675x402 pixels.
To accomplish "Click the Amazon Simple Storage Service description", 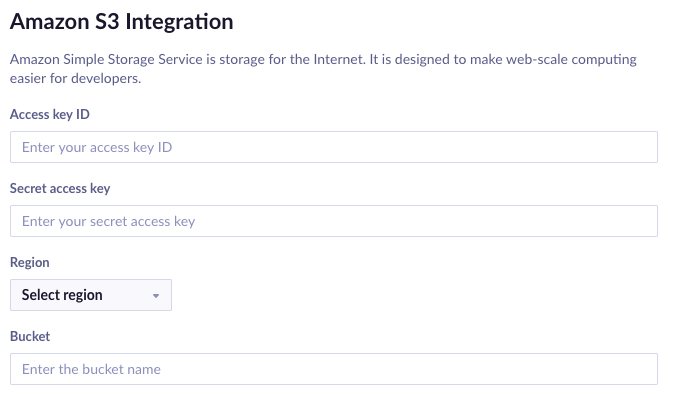I will point(322,60).
